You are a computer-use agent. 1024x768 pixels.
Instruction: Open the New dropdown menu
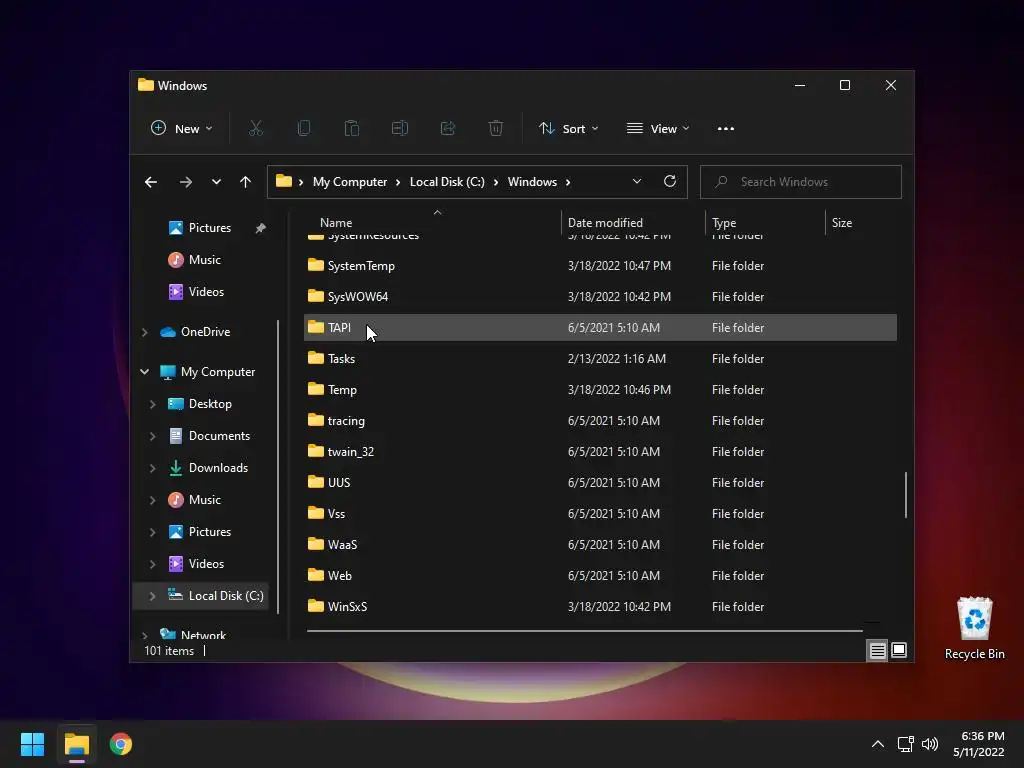tap(182, 129)
